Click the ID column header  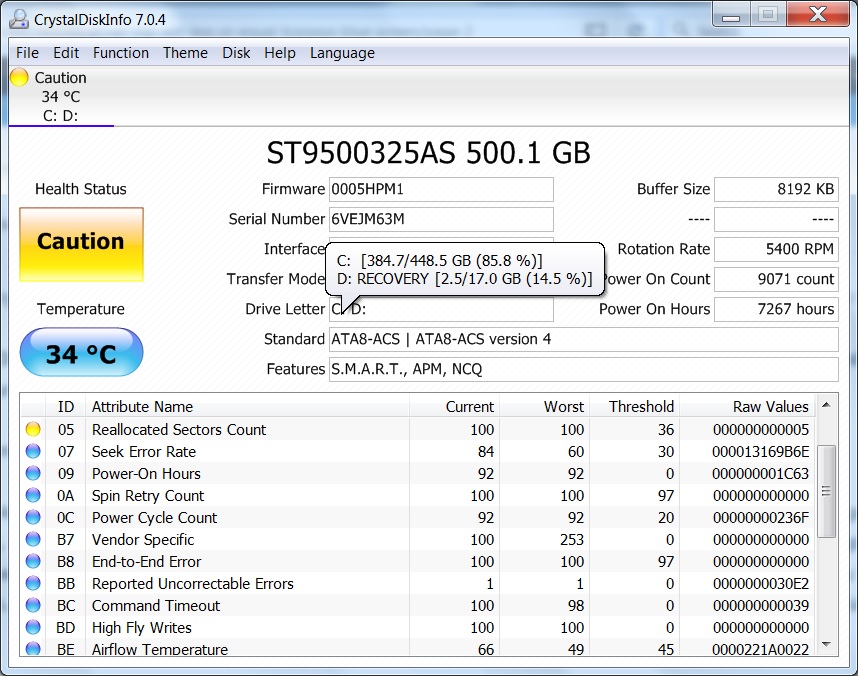point(66,406)
